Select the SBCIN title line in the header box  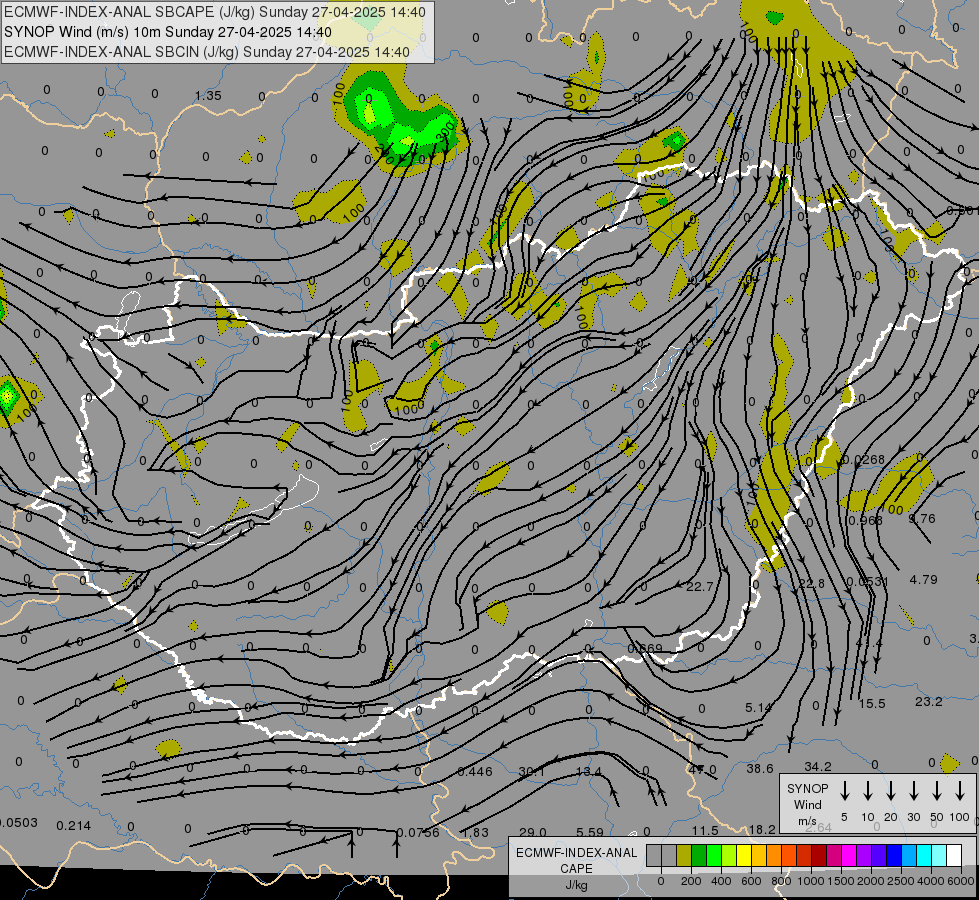tap(207, 52)
